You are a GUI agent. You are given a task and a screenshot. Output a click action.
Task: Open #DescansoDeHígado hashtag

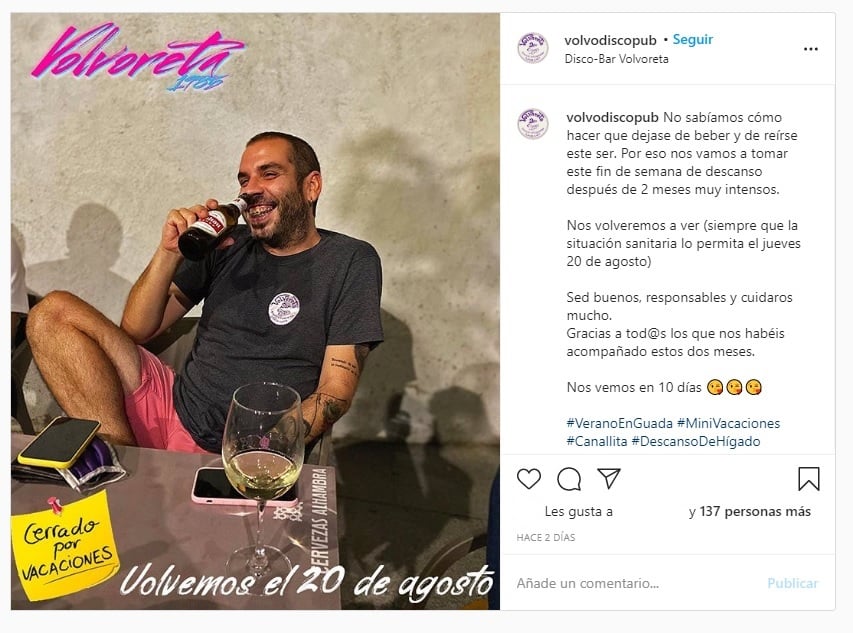coord(696,441)
